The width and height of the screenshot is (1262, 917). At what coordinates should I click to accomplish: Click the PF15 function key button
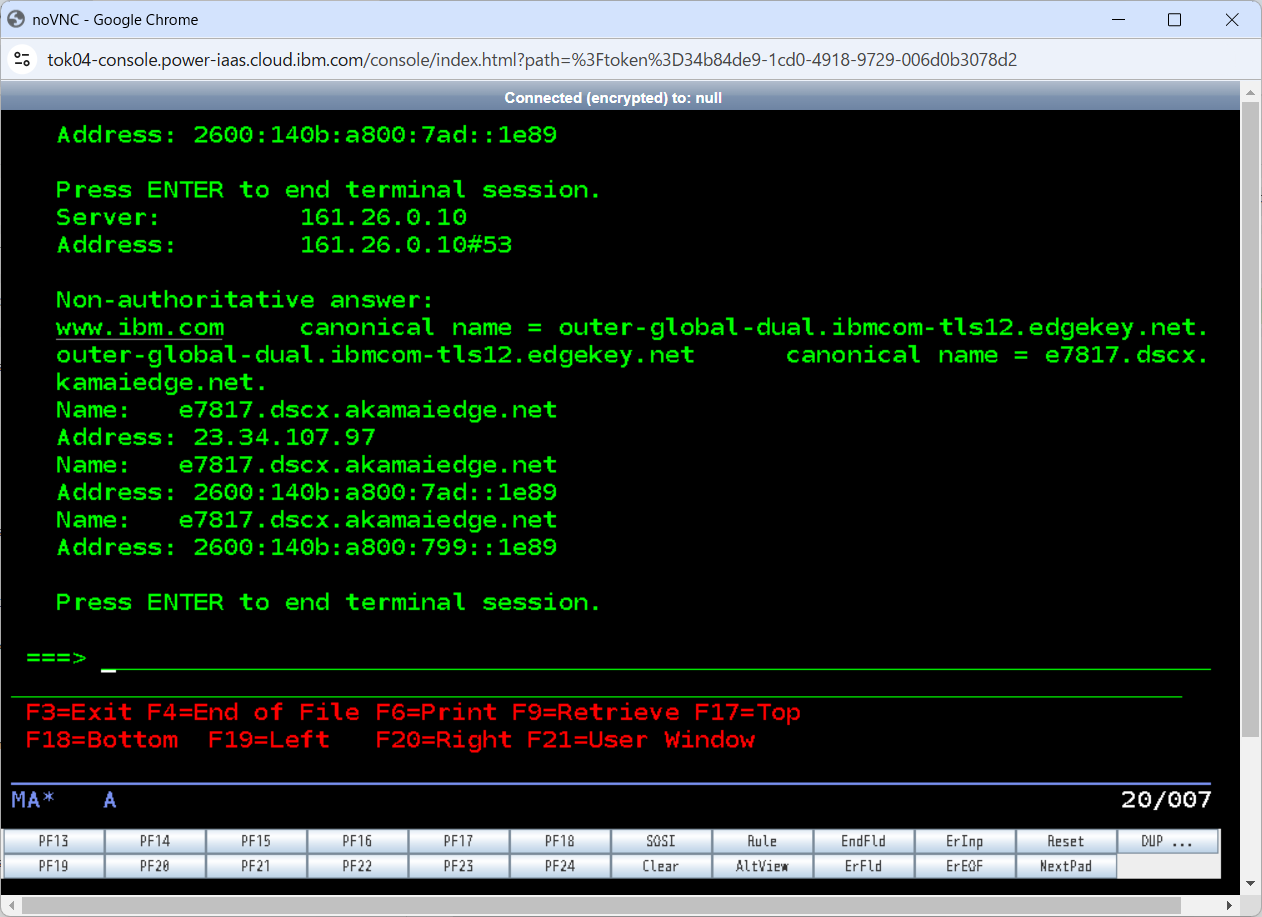[x=256, y=841]
